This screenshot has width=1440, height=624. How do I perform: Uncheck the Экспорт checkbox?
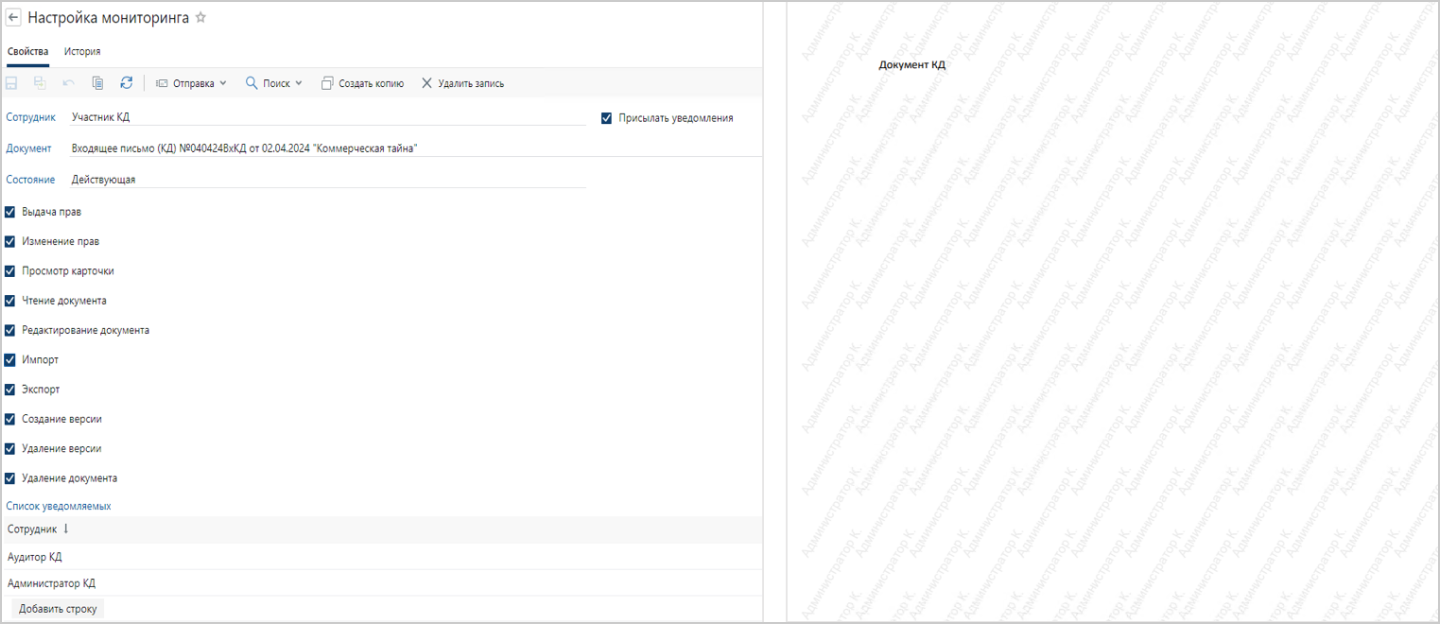point(10,389)
